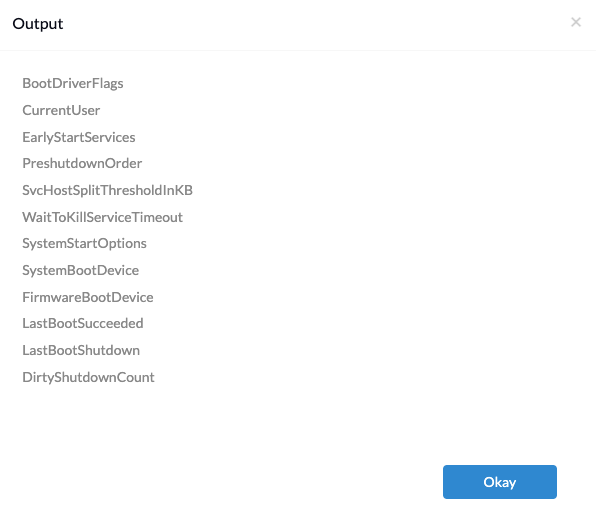Click the SystemStartOptions entry
Image resolution: width=596 pixels, height=531 pixels.
pyautogui.click(x=84, y=243)
